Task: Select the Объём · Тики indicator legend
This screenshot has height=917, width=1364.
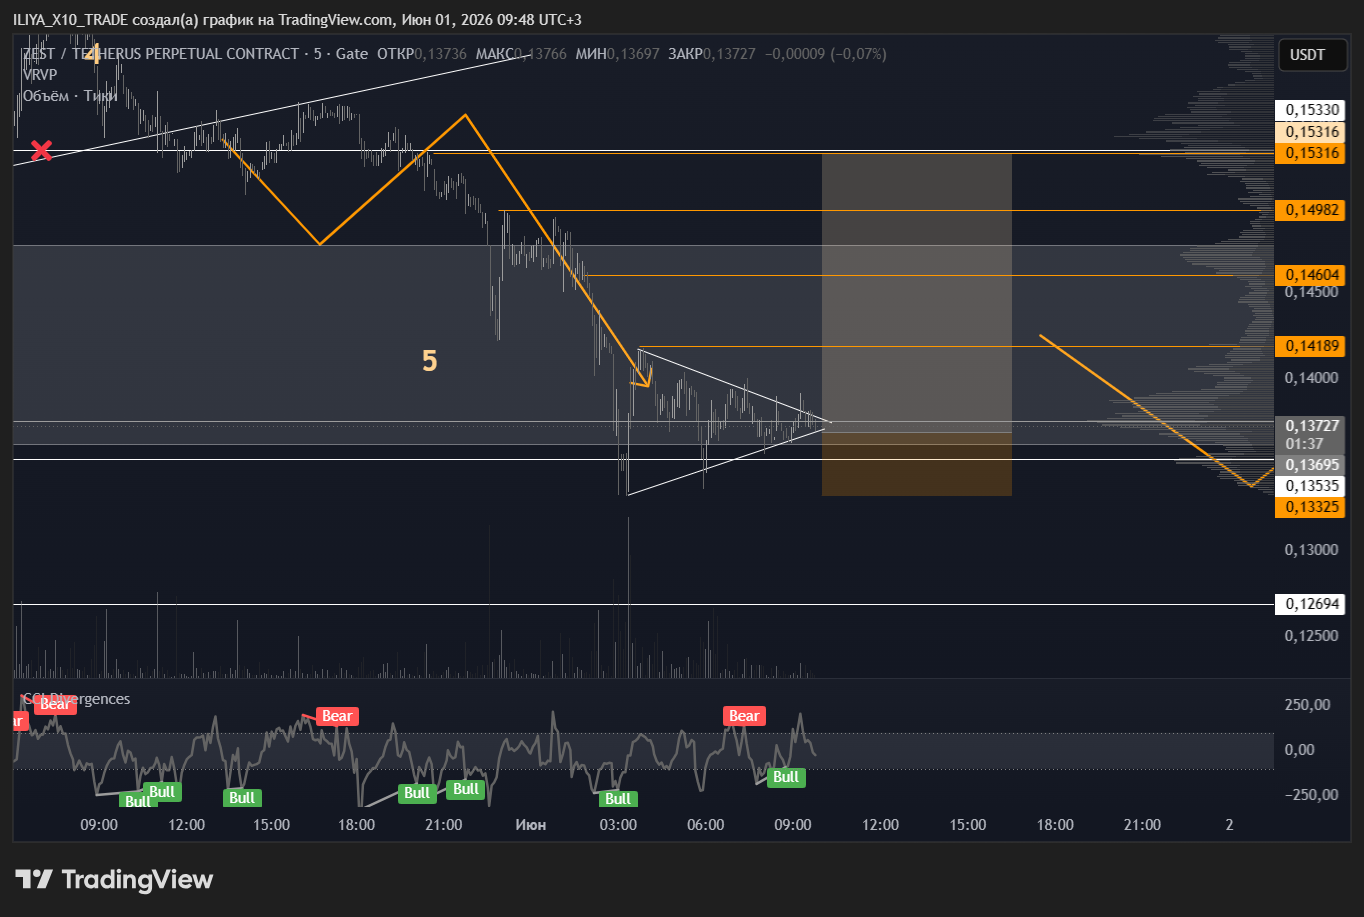Action: (70, 96)
